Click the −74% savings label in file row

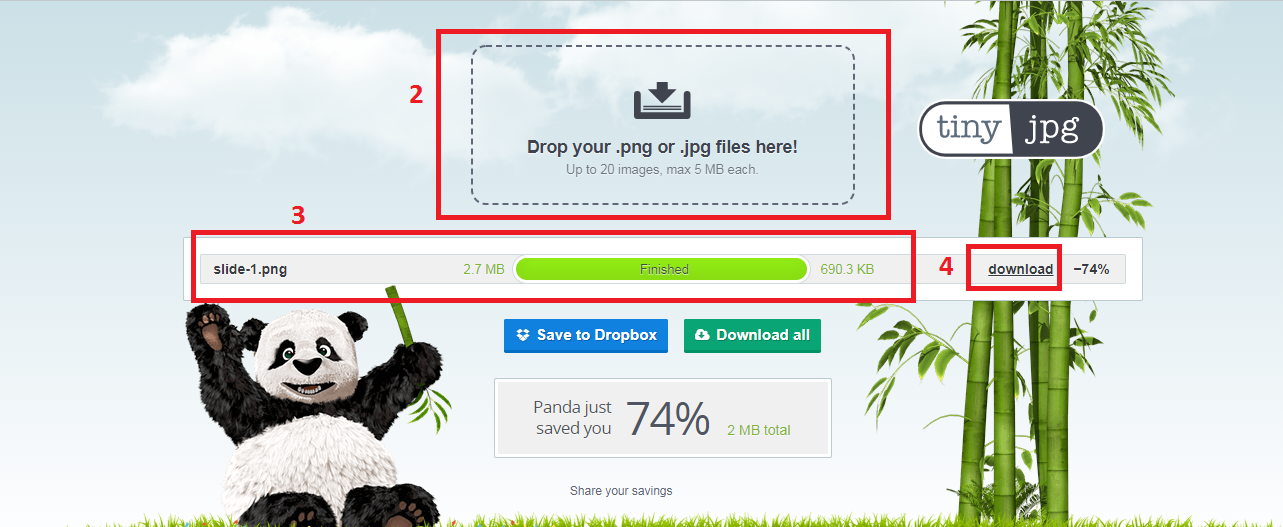point(1091,269)
